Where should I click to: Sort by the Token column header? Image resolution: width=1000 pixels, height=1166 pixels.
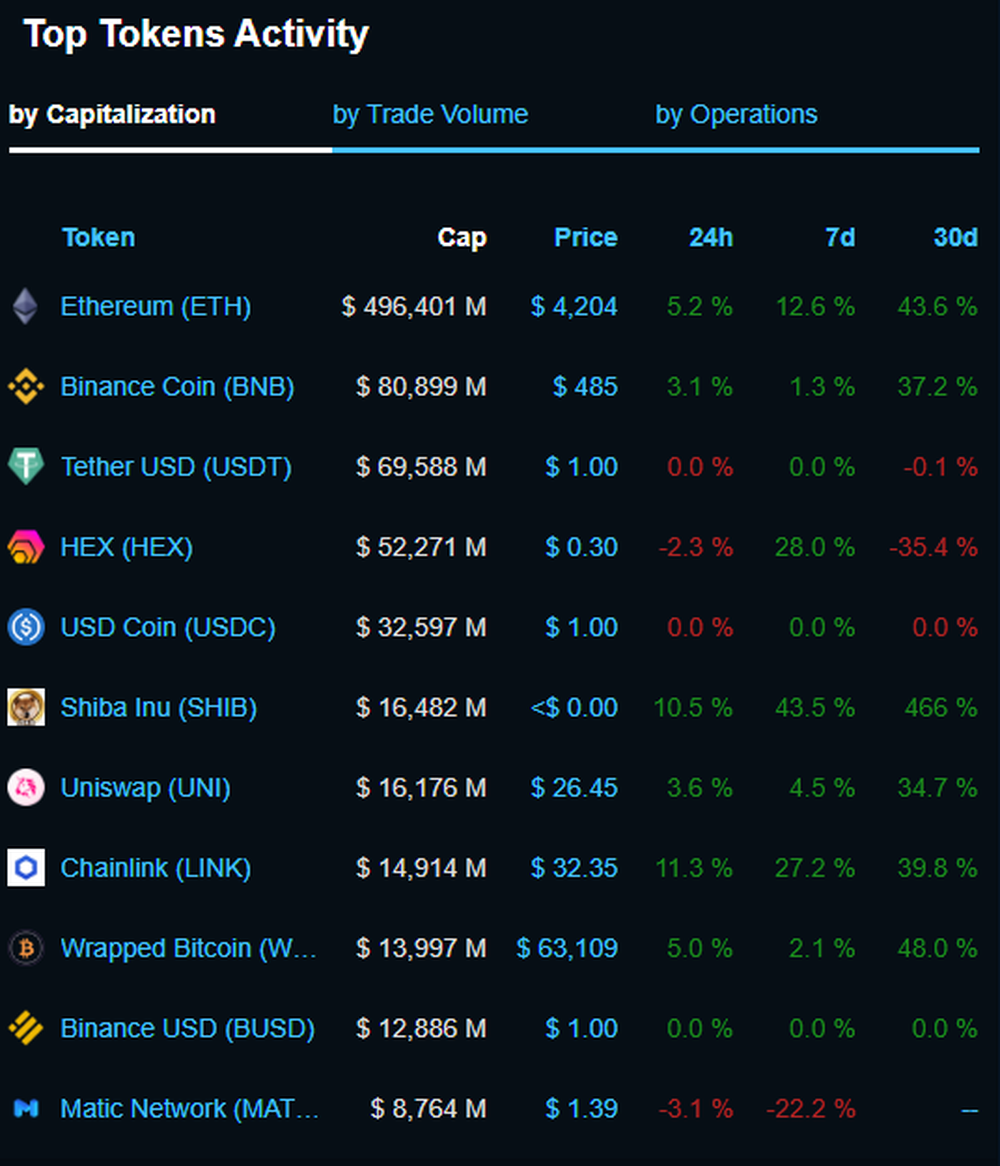98,237
